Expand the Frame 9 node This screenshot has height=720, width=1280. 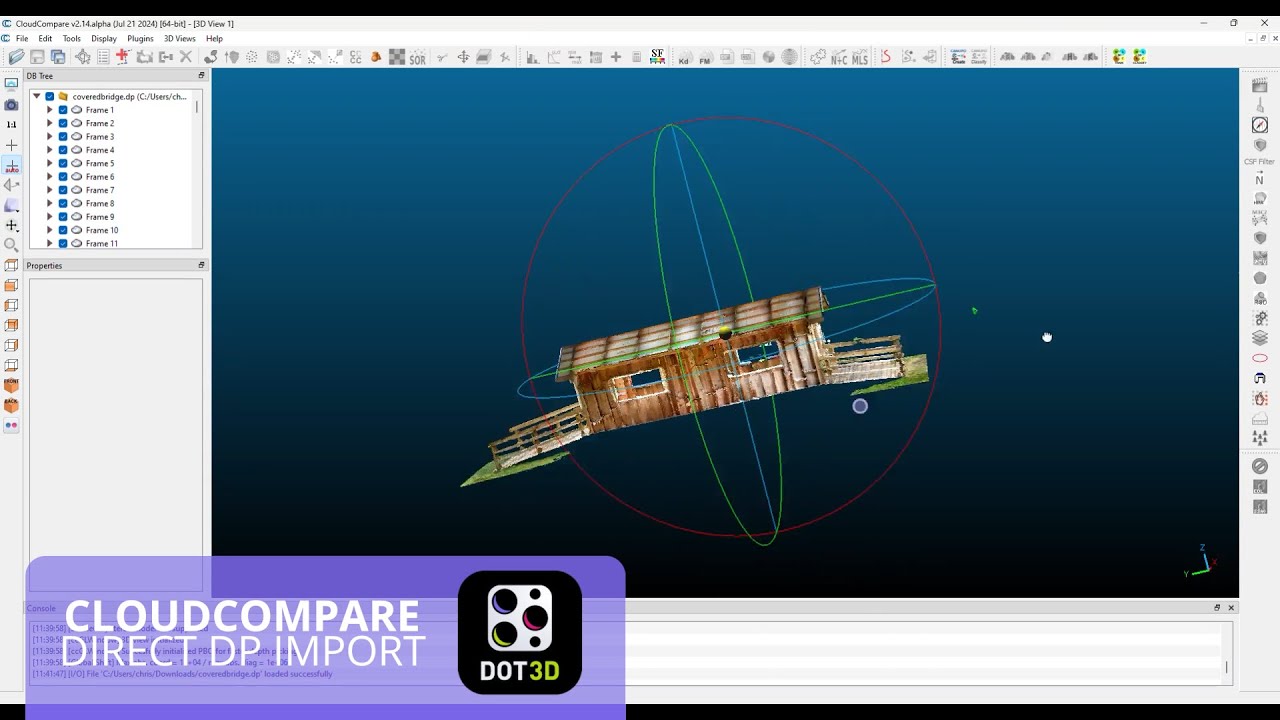[50, 217]
